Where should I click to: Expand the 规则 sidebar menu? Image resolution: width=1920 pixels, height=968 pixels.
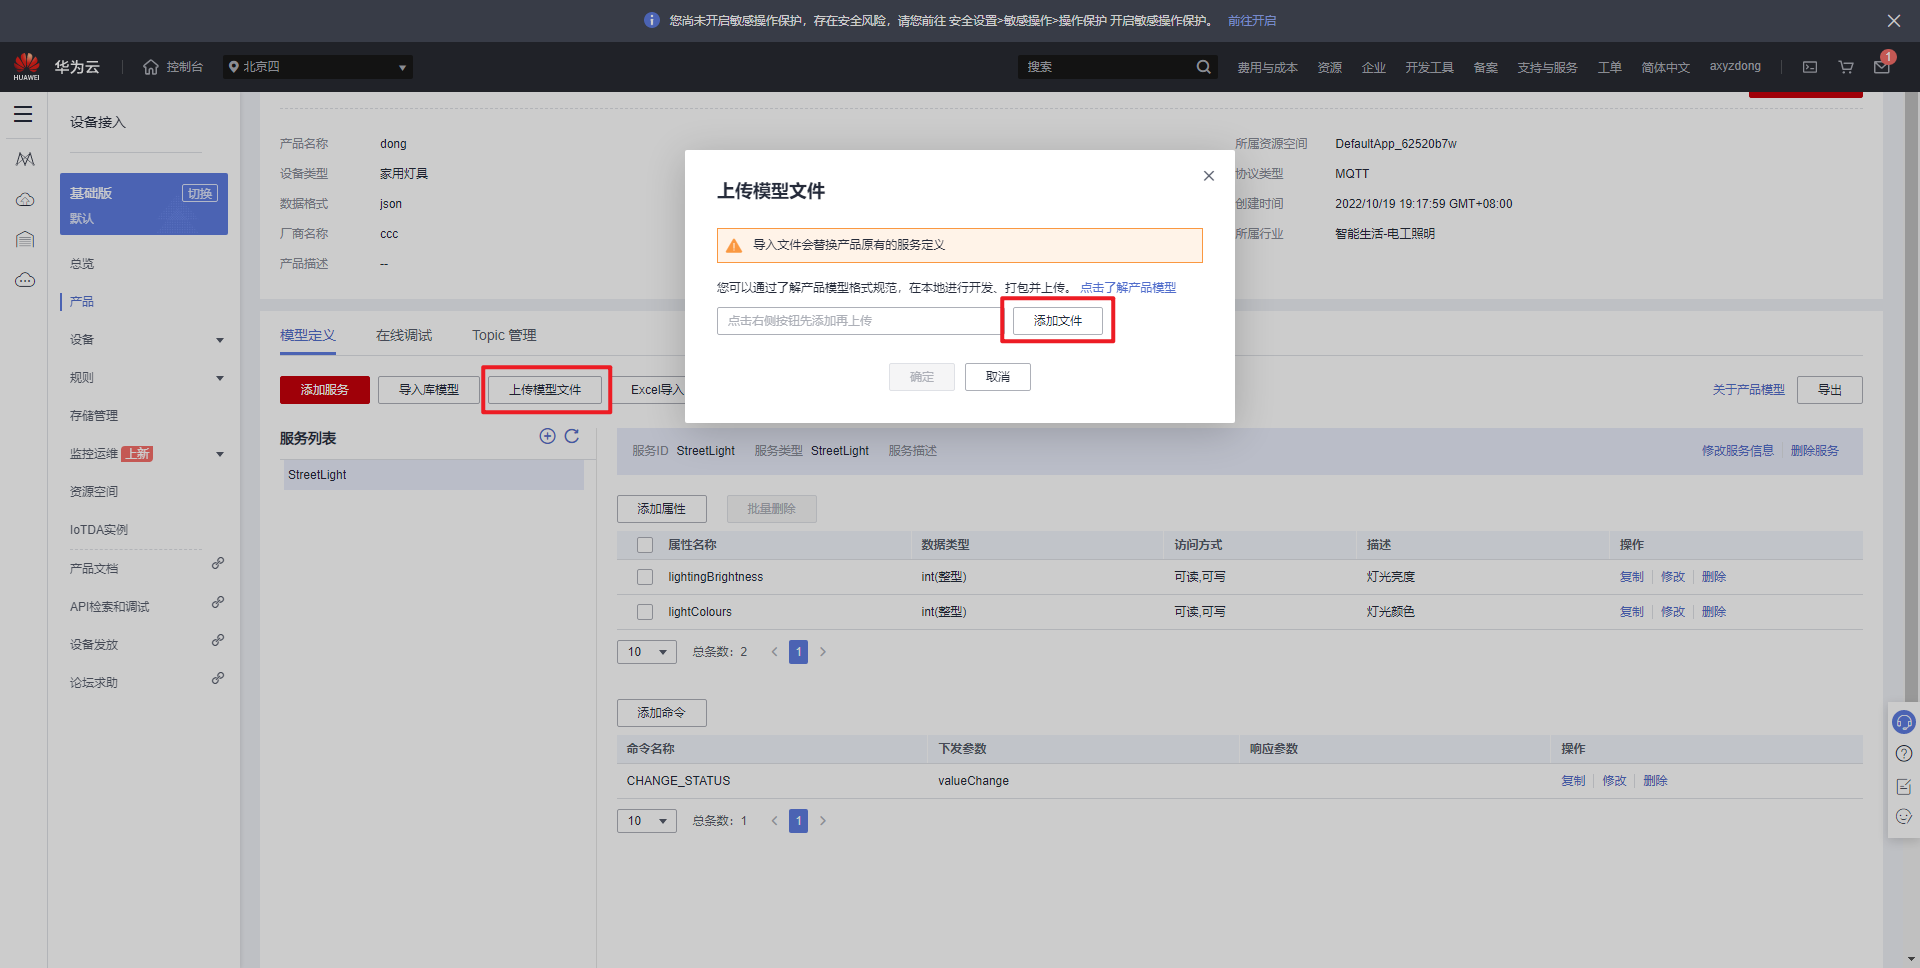pyautogui.click(x=220, y=378)
